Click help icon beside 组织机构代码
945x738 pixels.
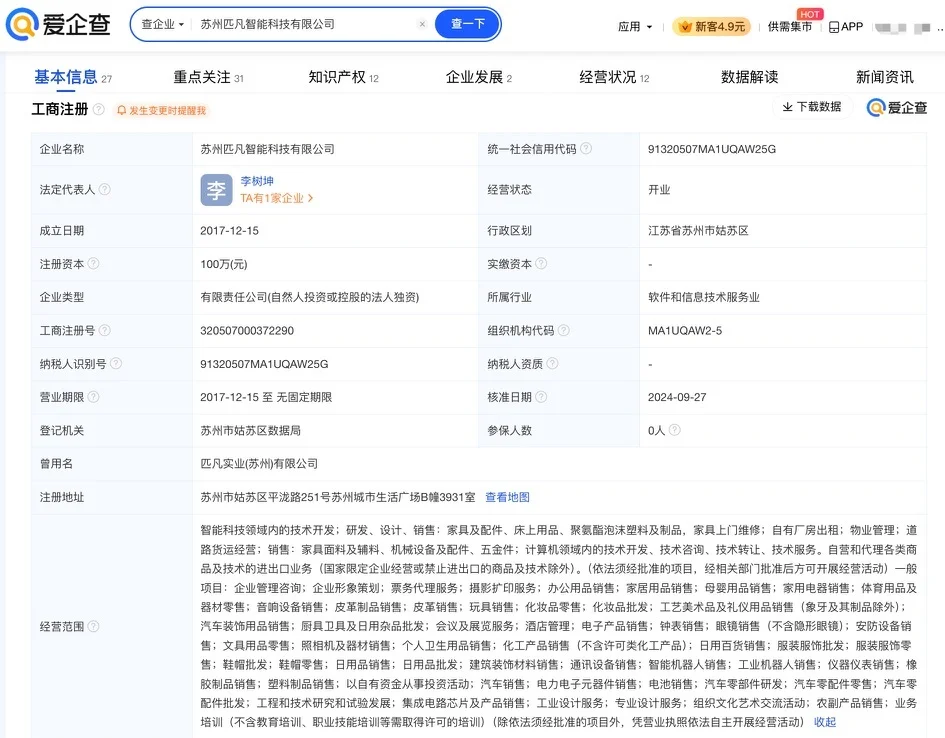point(564,330)
